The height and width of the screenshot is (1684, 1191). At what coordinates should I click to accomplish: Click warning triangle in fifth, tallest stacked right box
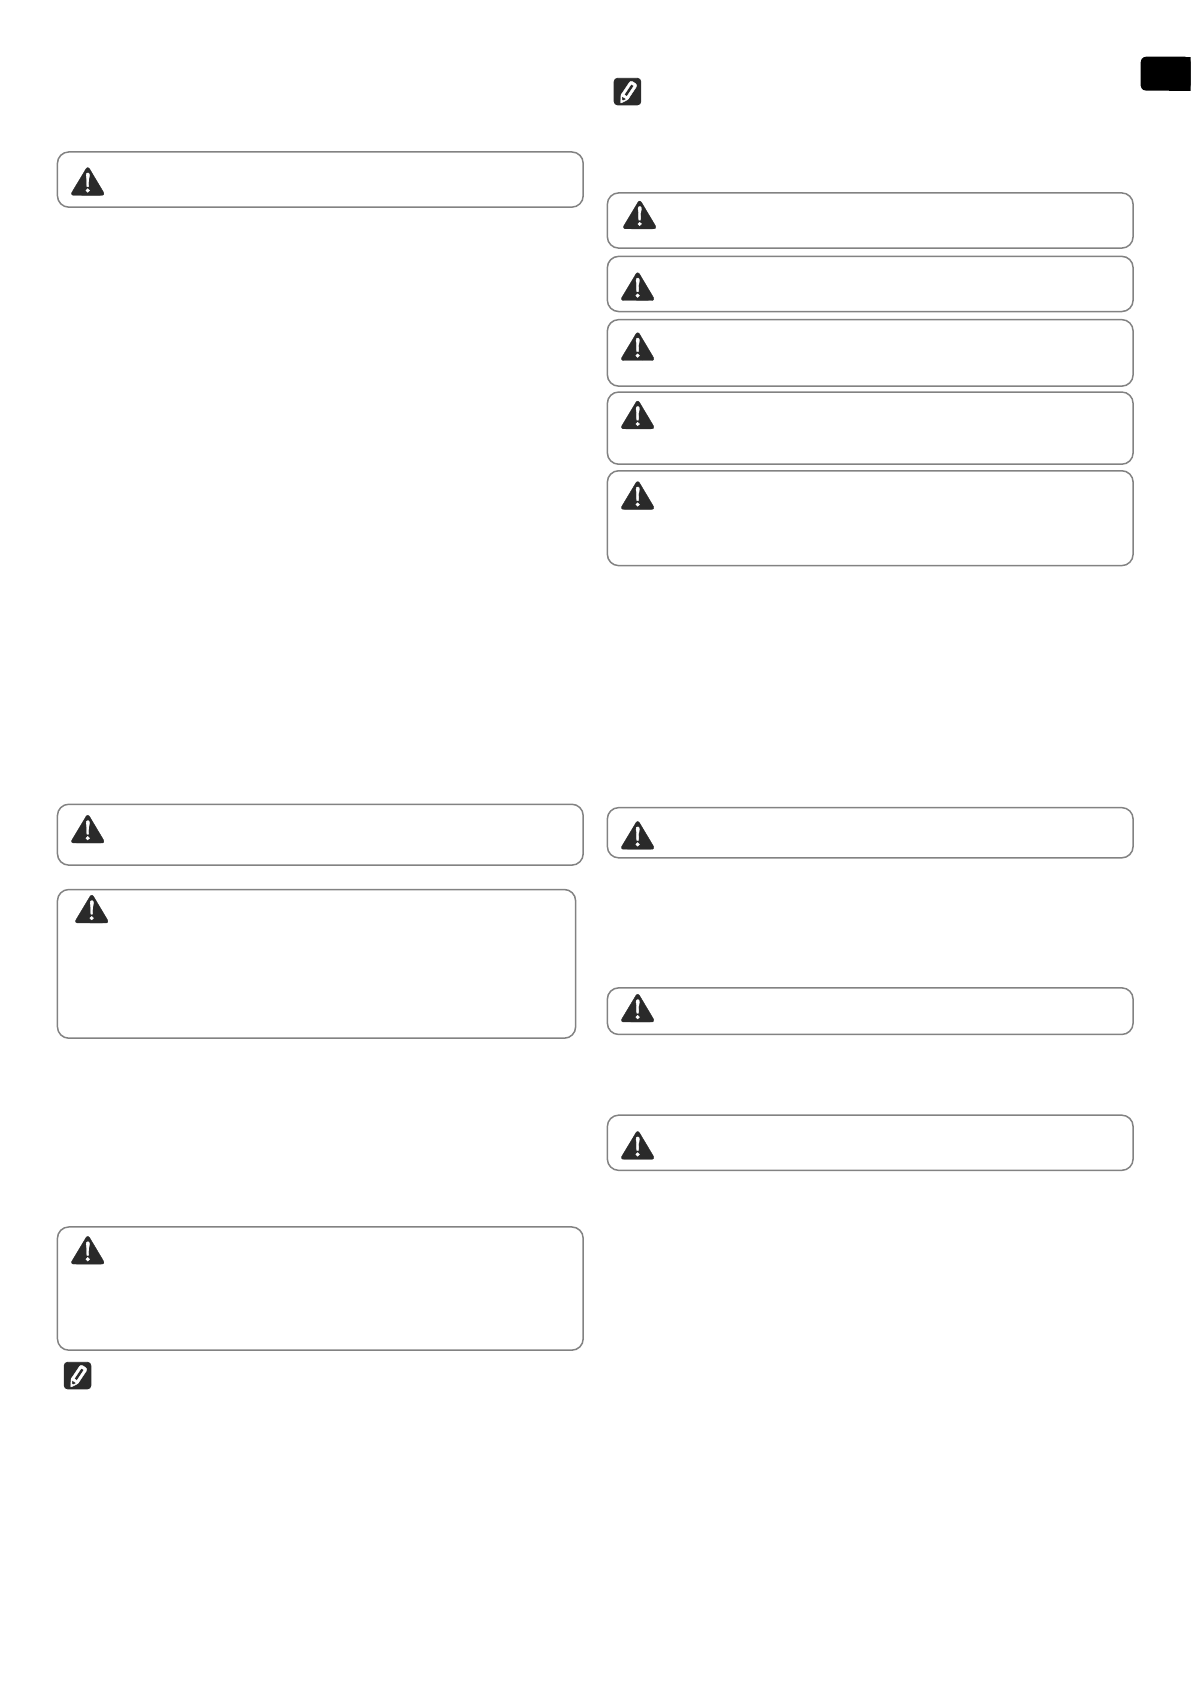tap(637, 495)
